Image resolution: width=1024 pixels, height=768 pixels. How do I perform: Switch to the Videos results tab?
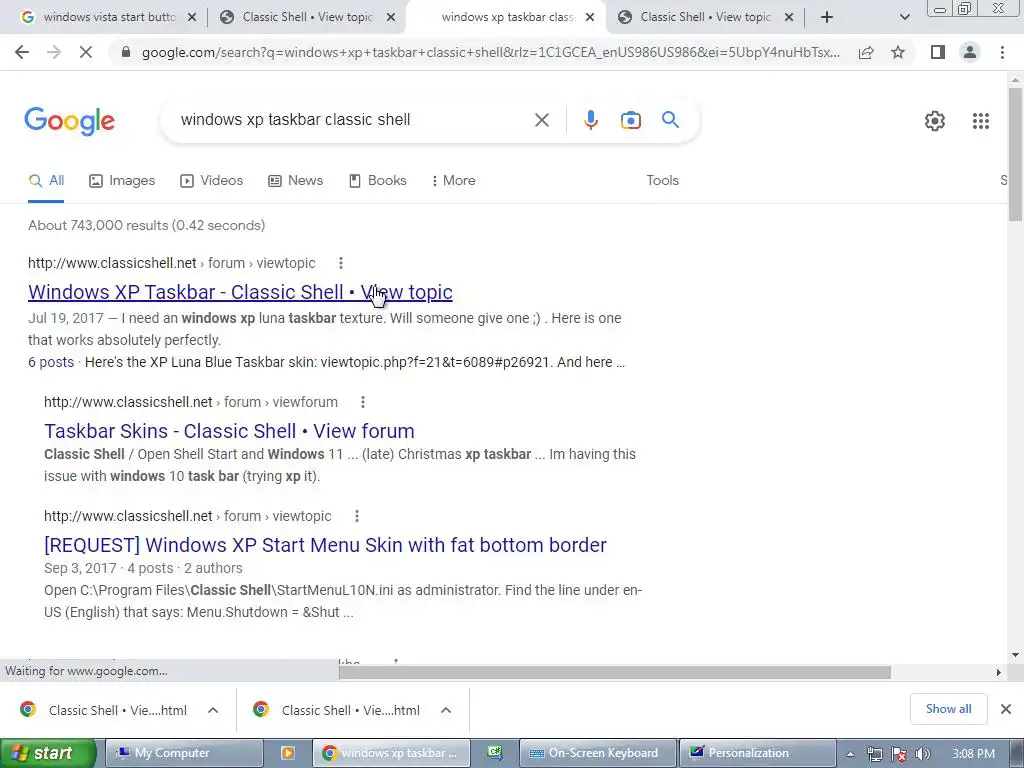212,181
